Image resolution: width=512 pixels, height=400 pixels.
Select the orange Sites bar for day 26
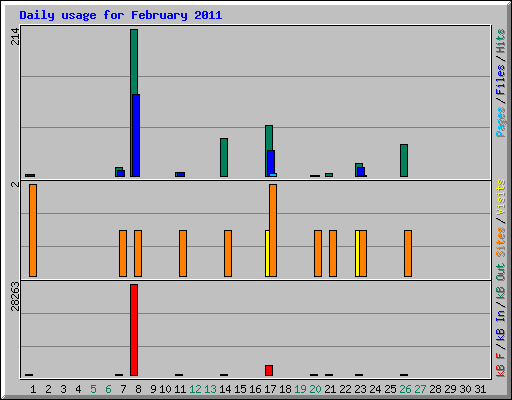(408, 253)
